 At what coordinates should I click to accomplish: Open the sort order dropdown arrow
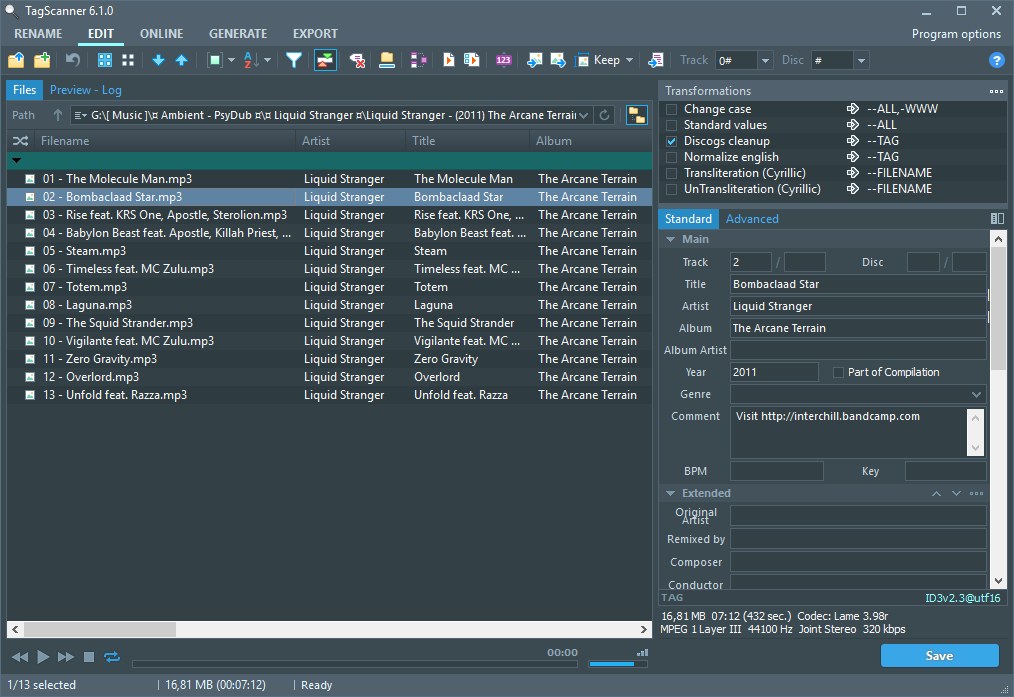coord(267,60)
